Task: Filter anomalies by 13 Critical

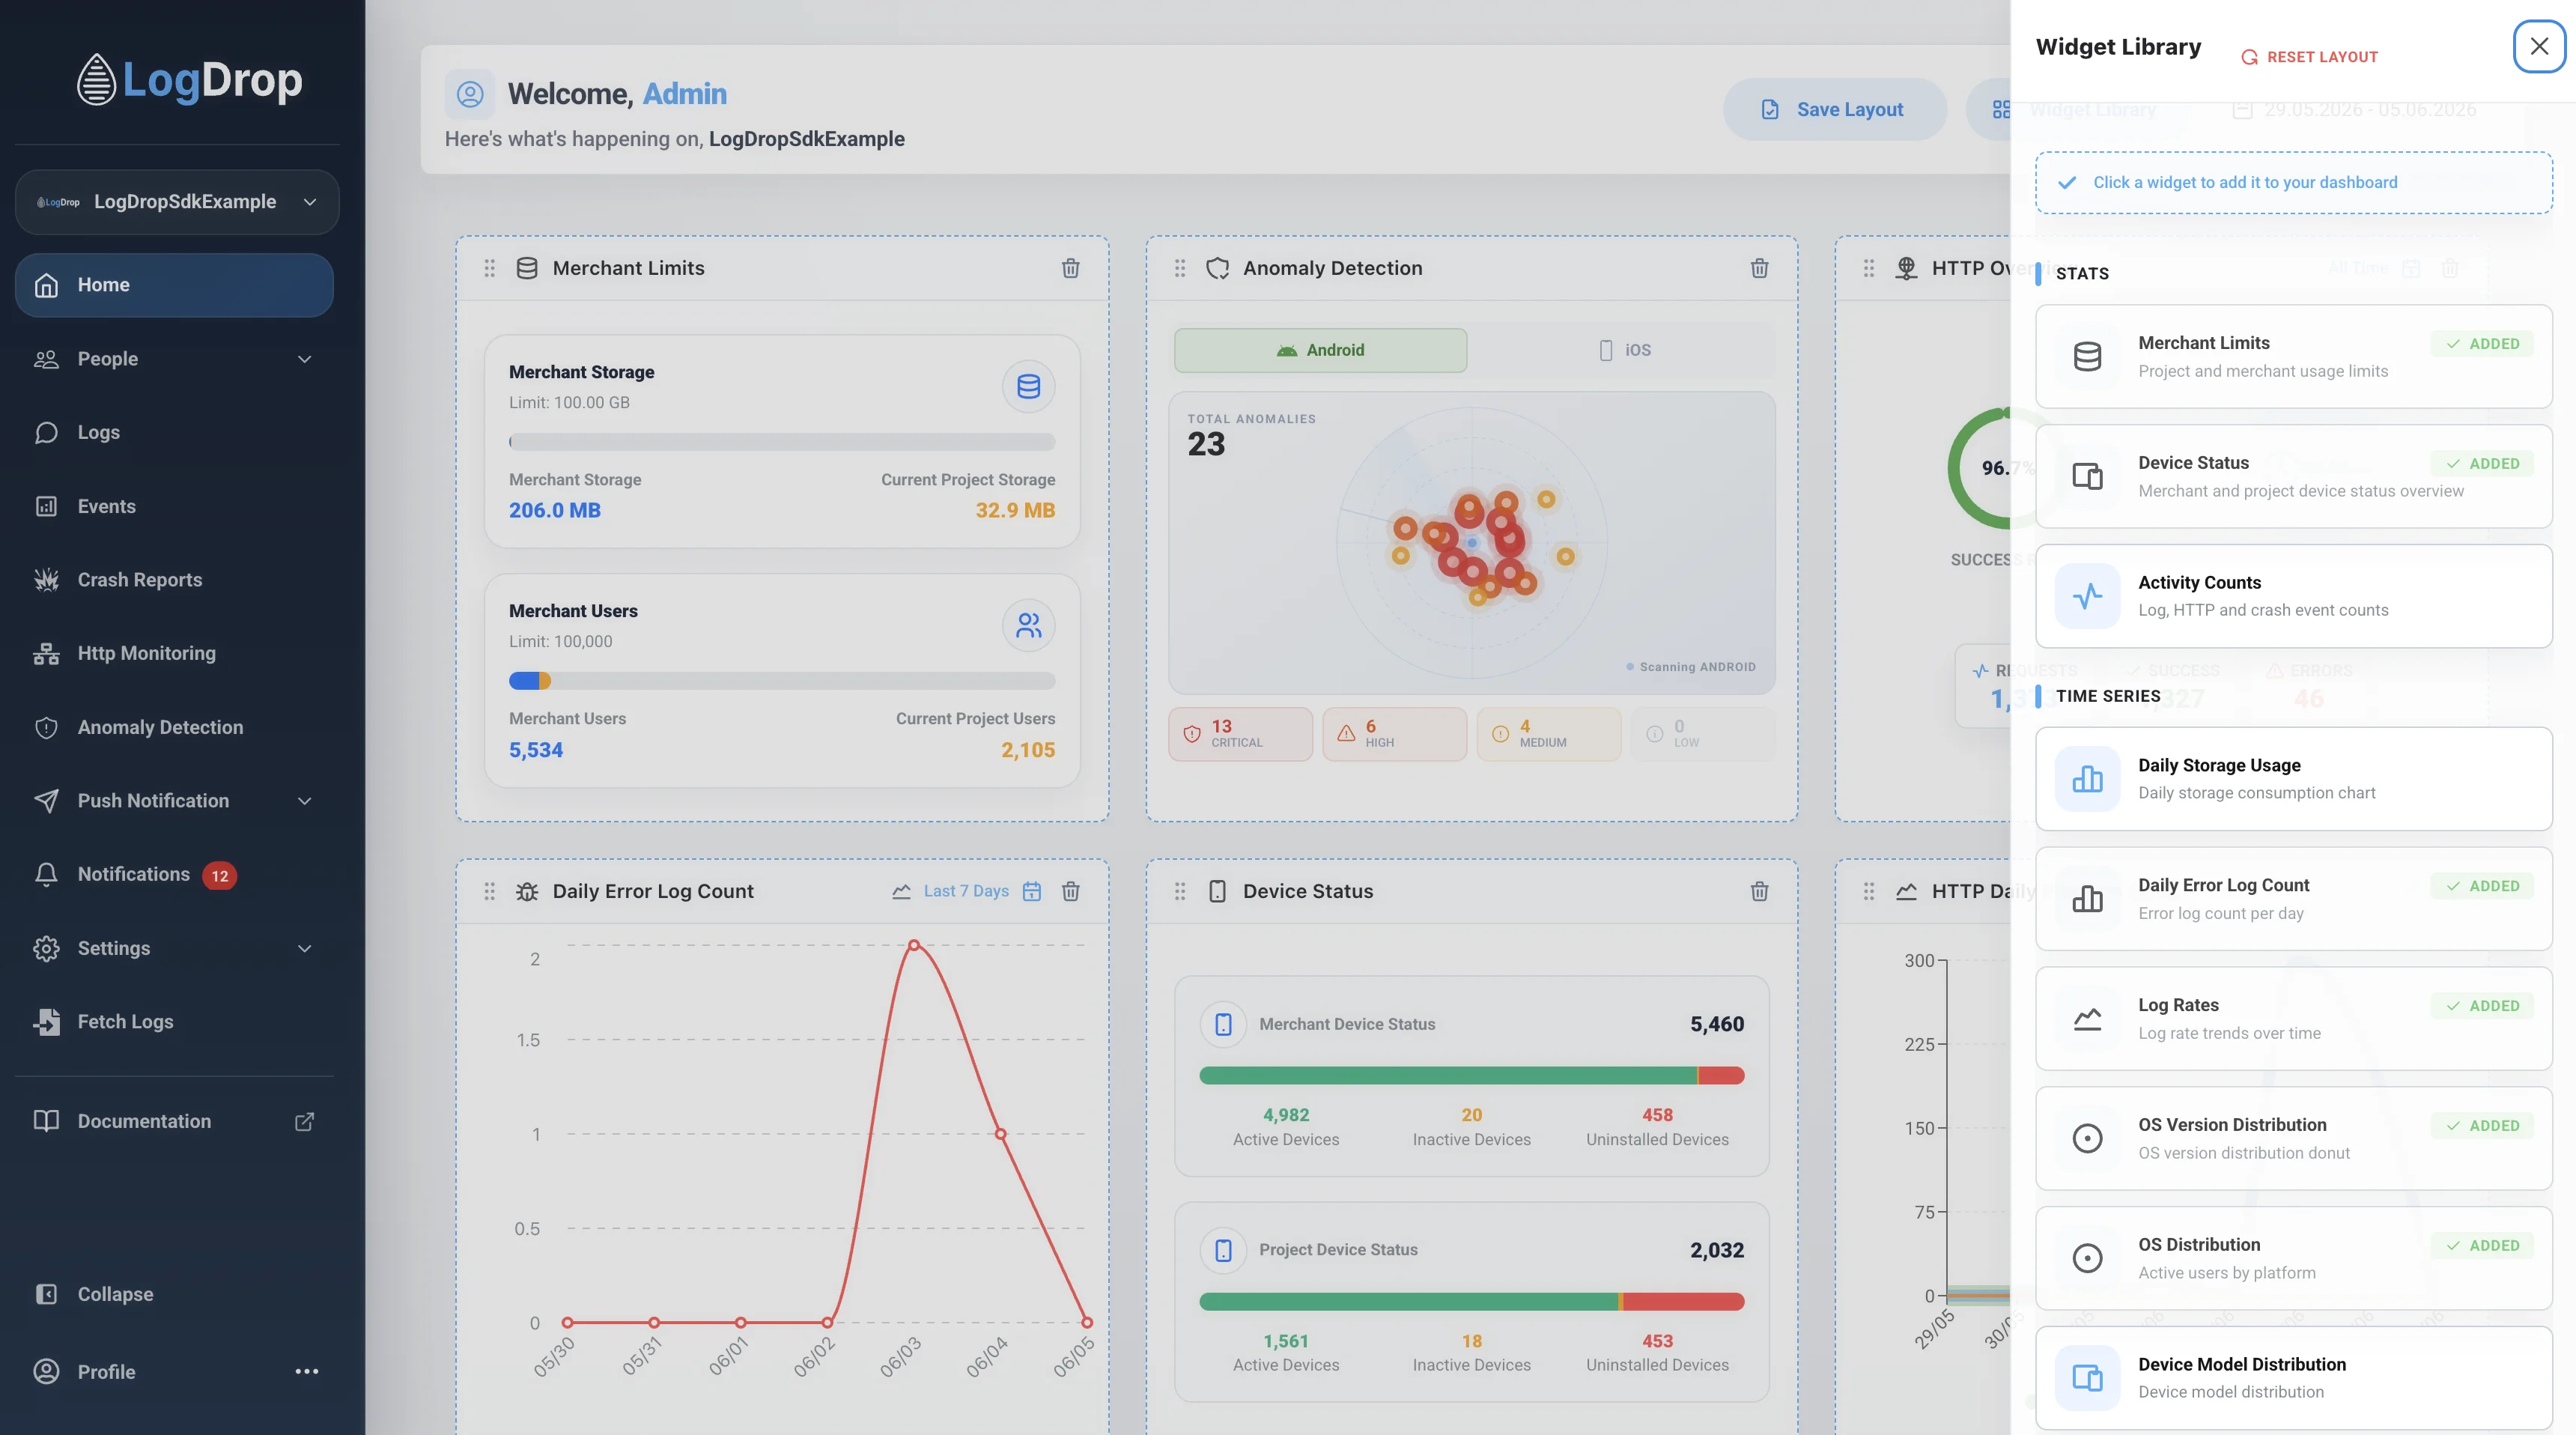Action: (1240, 734)
